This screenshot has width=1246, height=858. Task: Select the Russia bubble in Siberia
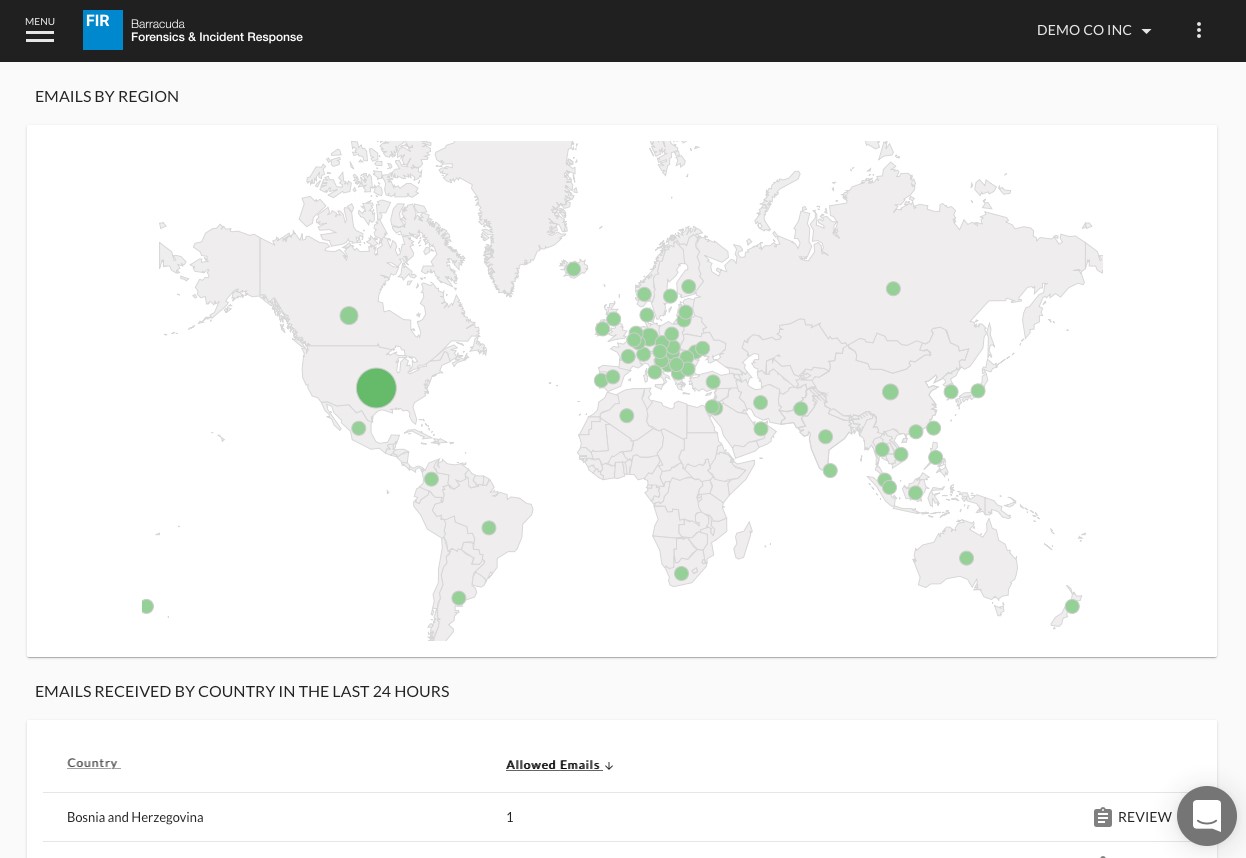(893, 289)
